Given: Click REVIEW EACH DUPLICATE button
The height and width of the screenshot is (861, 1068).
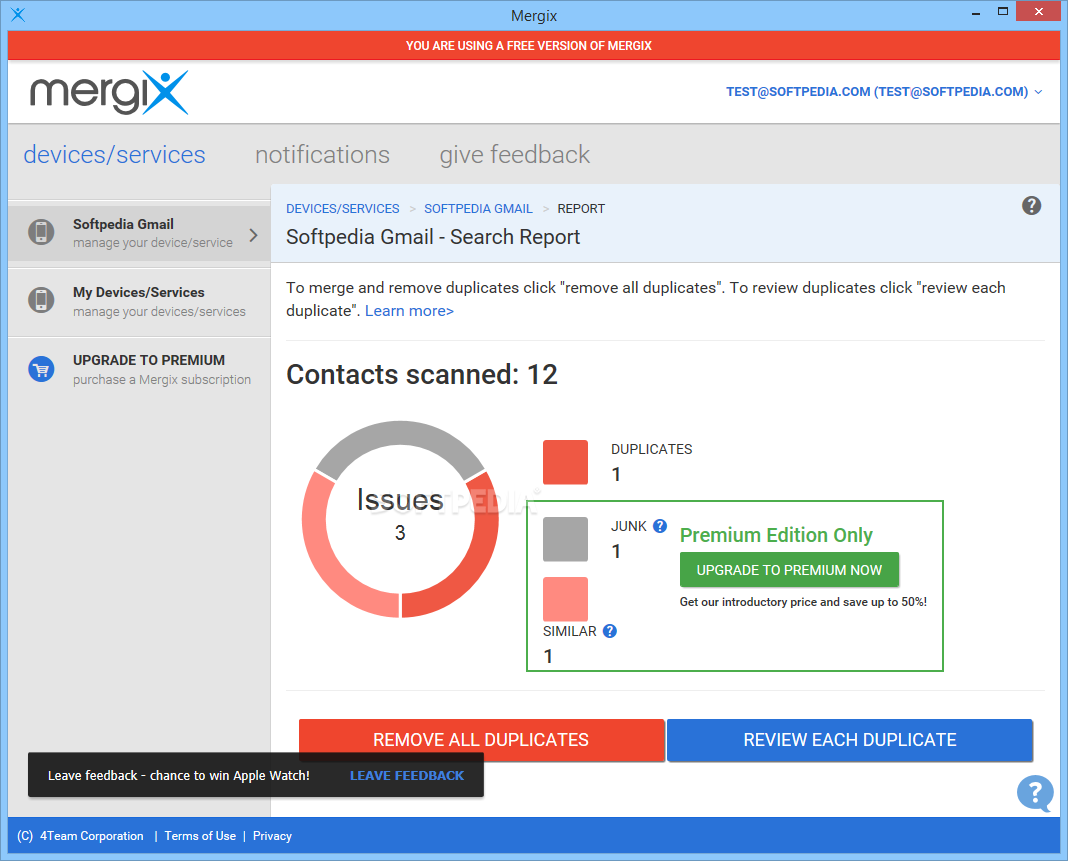Looking at the screenshot, I should pos(850,740).
